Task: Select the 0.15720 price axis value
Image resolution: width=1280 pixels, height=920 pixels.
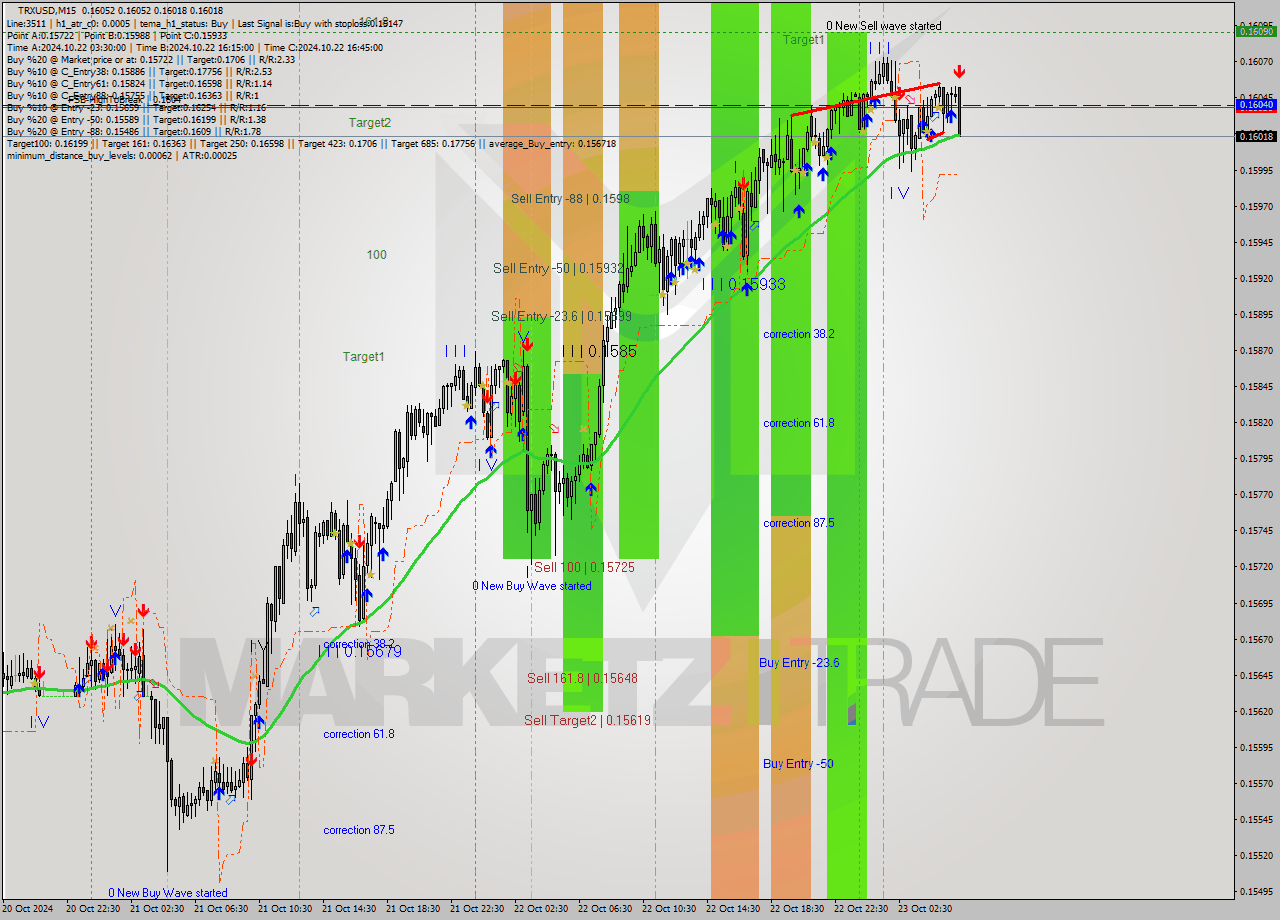Action: (x=1256, y=566)
